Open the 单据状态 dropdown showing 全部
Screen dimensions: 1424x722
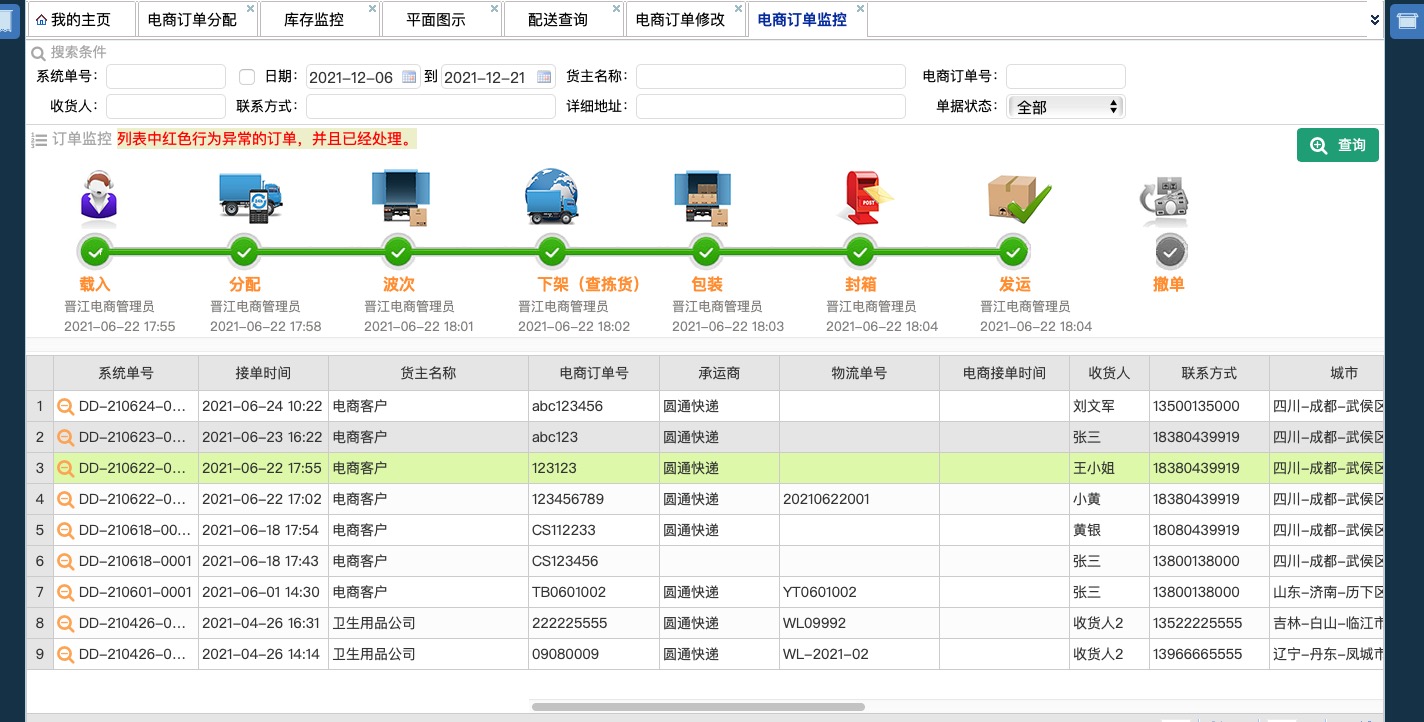pyautogui.click(x=1066, y=107)
